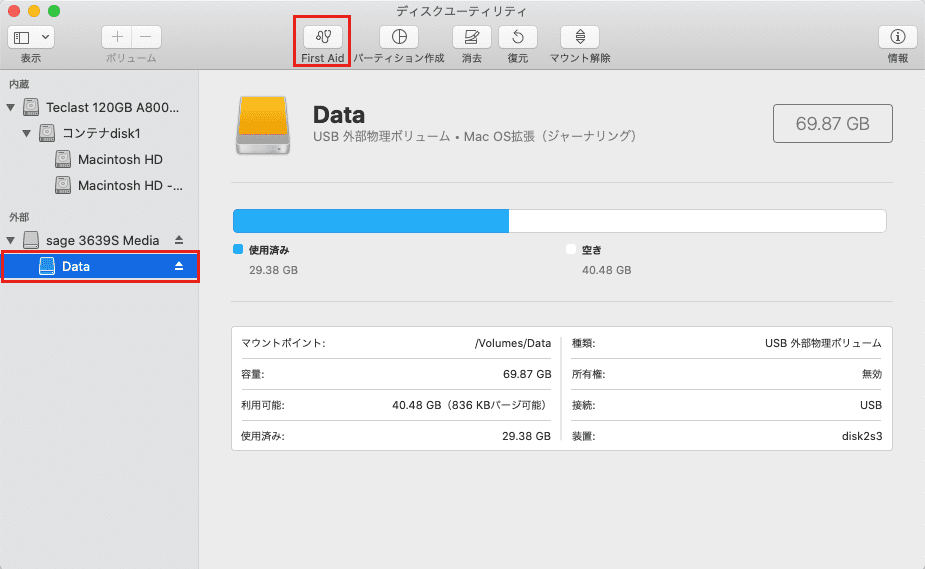Click the 内蔵 sidebar section header
925x569 pixels.
(19, 84)
